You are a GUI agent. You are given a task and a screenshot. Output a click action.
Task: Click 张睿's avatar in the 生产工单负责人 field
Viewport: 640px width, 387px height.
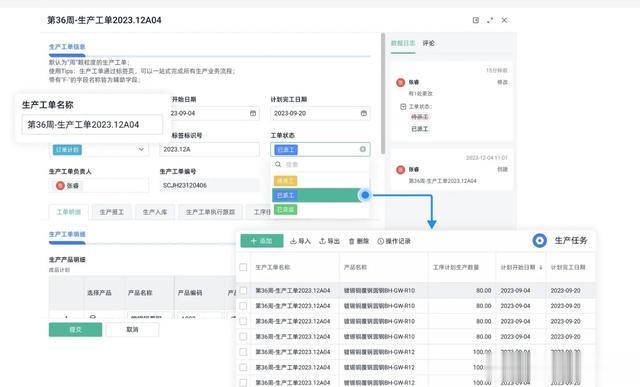point(60,185)
